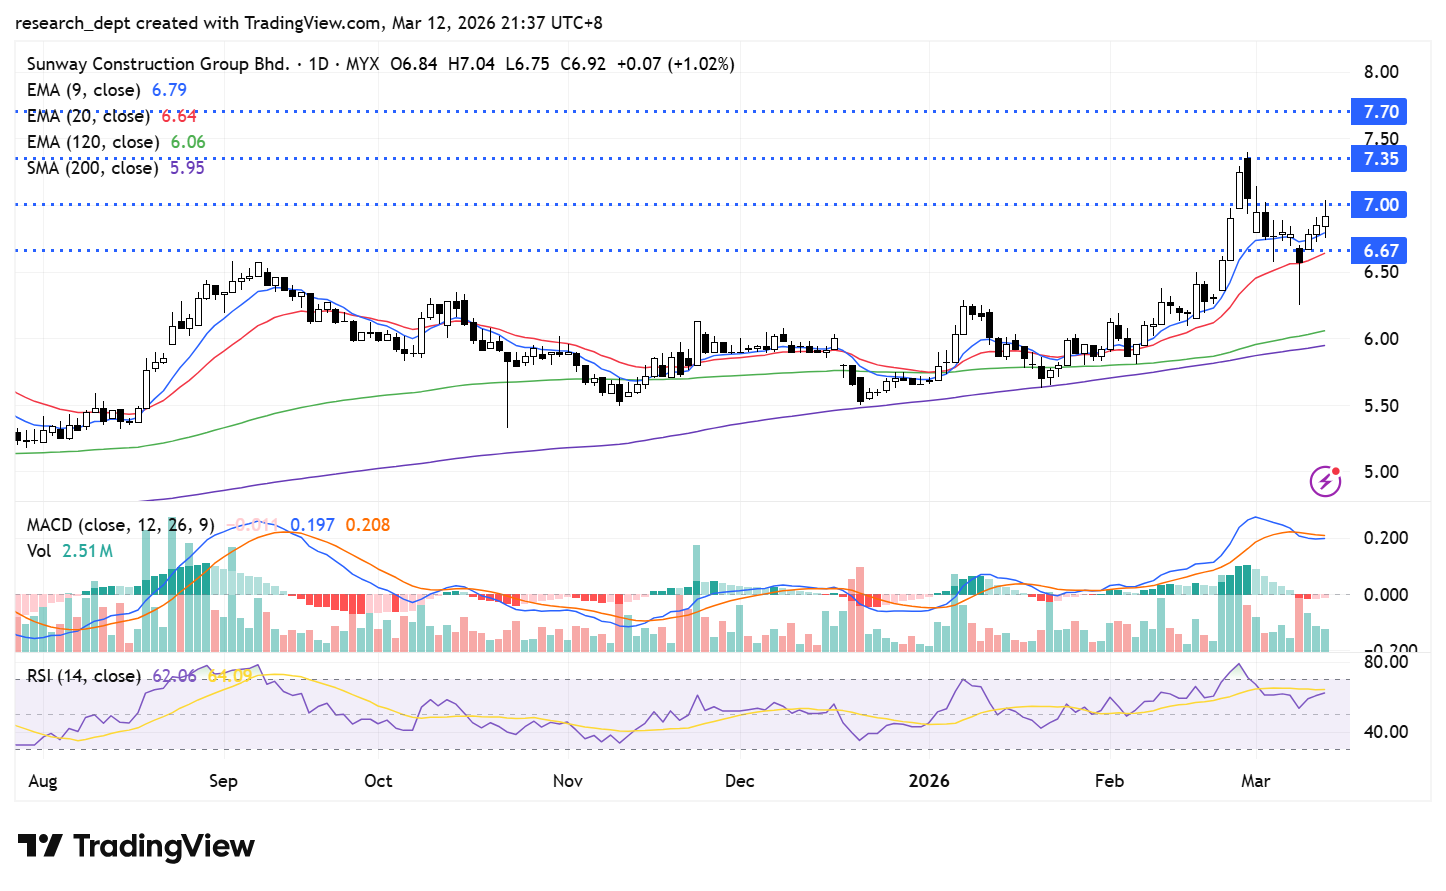Click the latest candlestick in March
The height and width of the screenshot is (891, 1446).
click(1326, 220)
